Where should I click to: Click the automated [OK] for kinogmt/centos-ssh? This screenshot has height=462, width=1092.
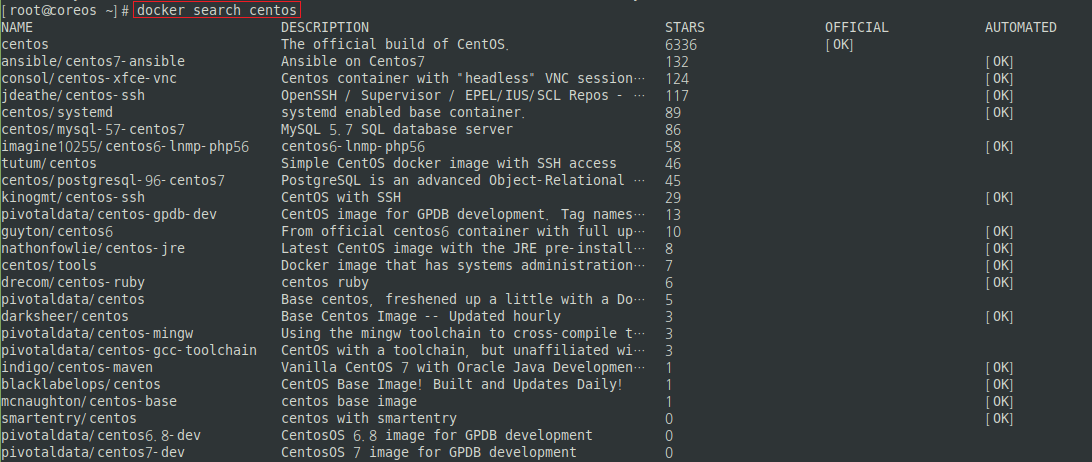pyautogui.click(x=999, y=198)
